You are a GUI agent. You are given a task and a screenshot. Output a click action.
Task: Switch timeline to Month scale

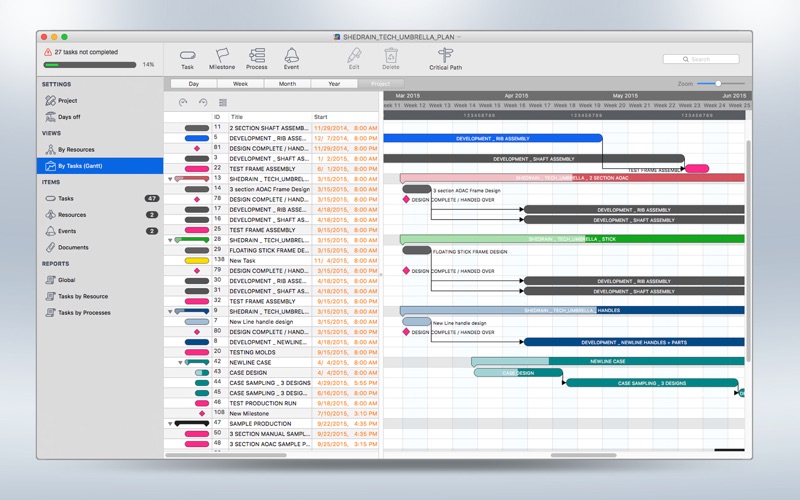click(x=287, y=84)
